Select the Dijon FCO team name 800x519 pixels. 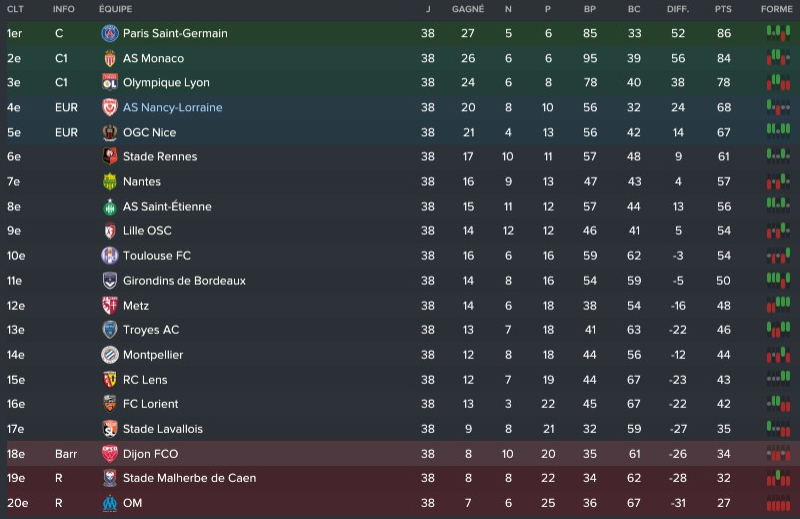(151, 454)
